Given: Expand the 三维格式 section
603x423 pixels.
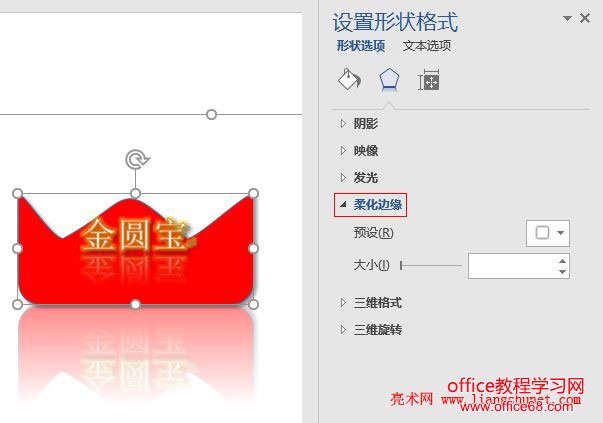Looking at the screenshot, I should pos(370,303).
